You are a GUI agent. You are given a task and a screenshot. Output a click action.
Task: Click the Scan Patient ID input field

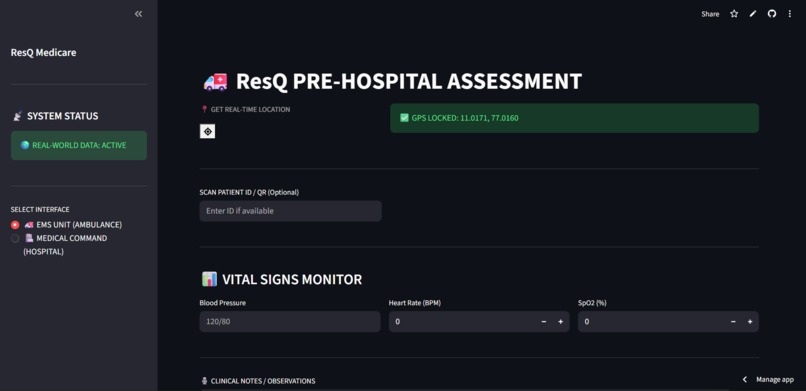[x=290, y=211]
